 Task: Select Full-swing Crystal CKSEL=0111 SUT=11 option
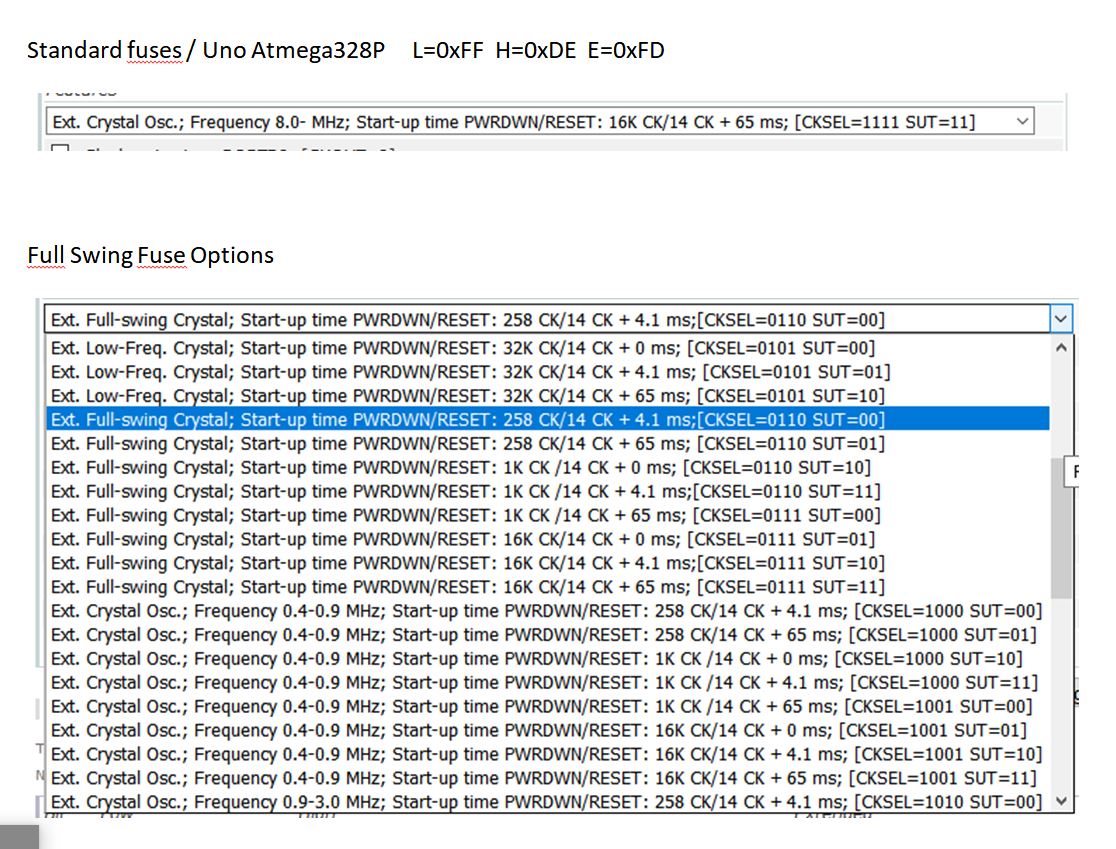pos(547,587)
